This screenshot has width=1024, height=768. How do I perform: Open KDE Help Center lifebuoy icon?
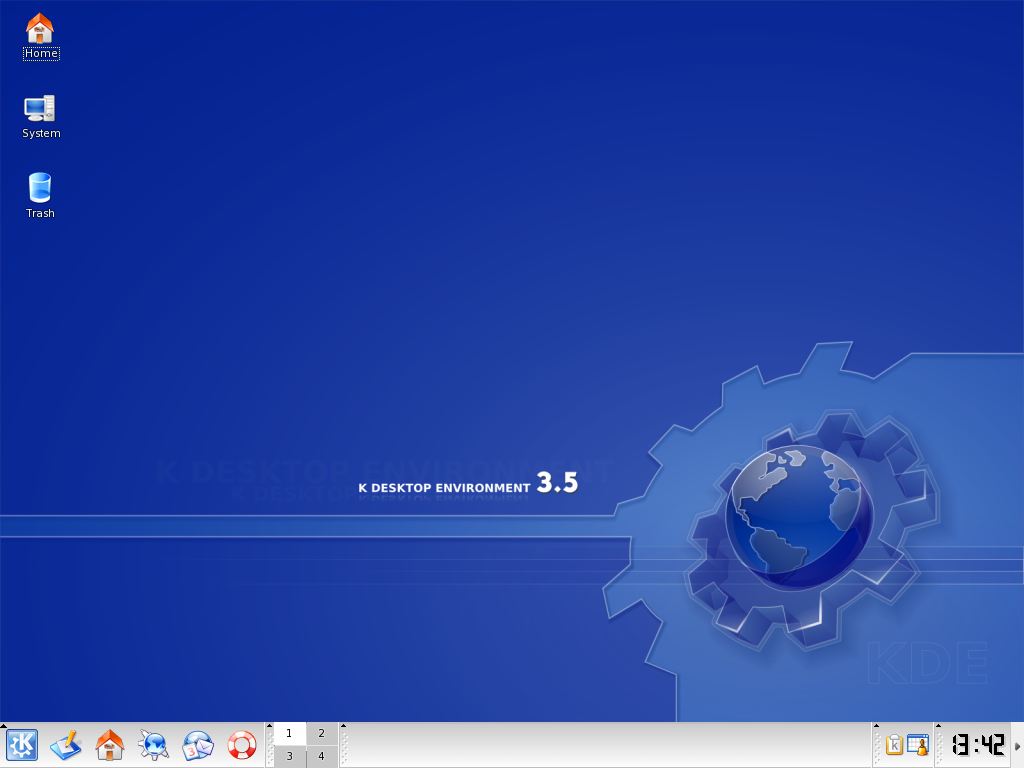pos(242,745)
